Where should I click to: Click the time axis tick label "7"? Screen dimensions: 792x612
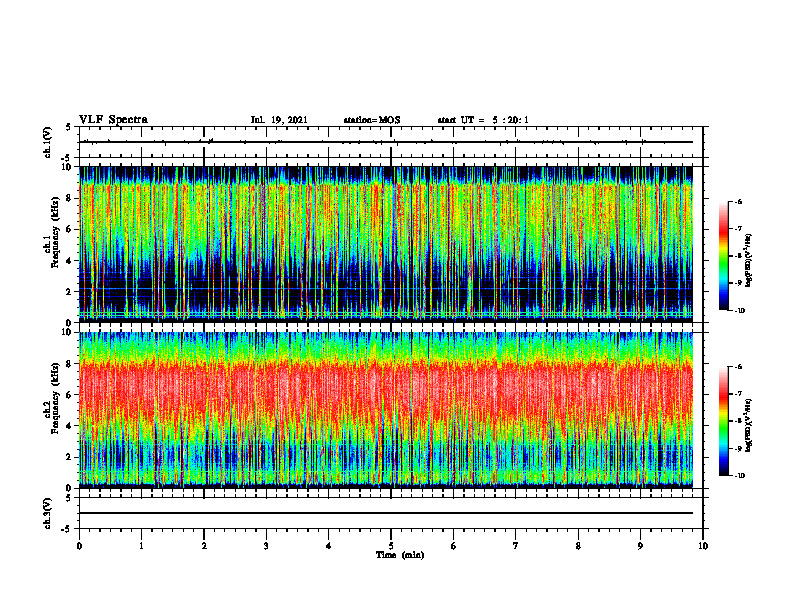pyautogui.click(x=516, y=546)
